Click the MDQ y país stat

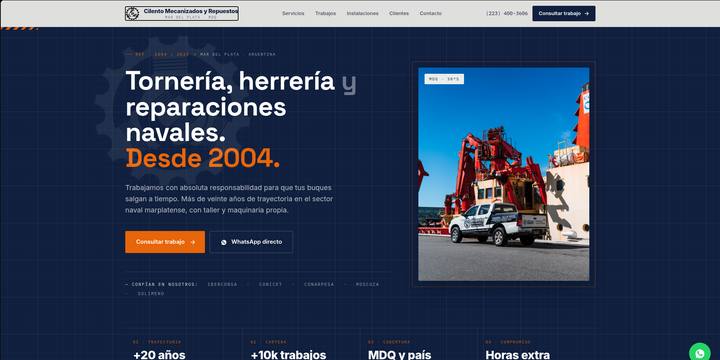pos(399,355)
